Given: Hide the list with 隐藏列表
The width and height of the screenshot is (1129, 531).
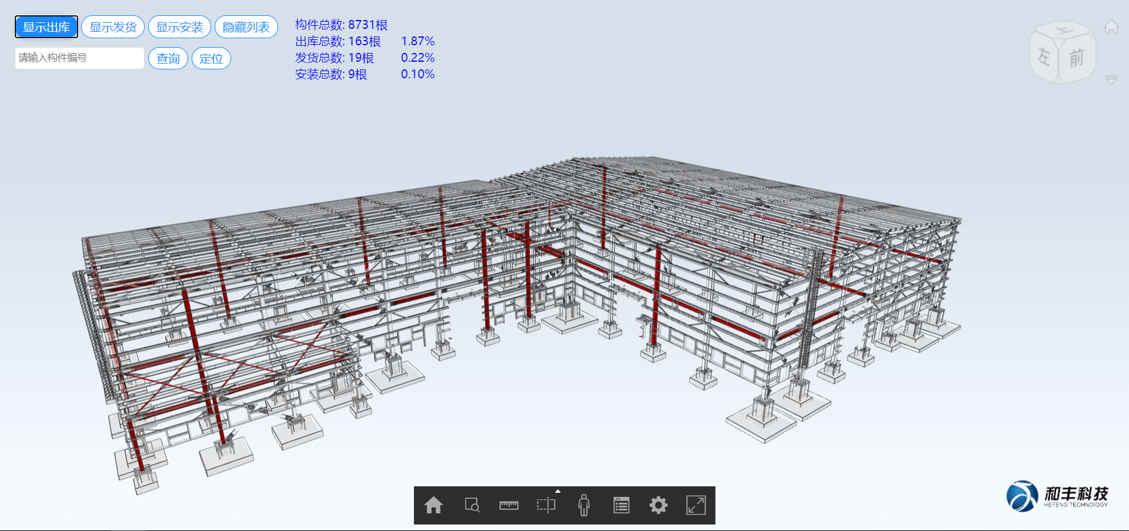Looking at the screenshot, I should pyautogui.click(x=246, y=27).
